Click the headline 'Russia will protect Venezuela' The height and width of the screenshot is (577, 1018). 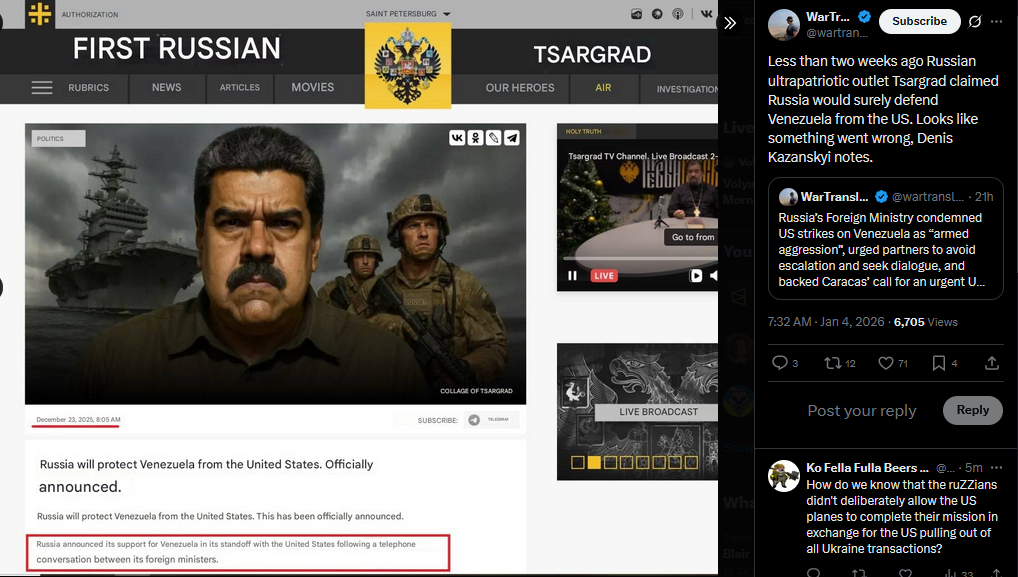[x=206, y=475]
